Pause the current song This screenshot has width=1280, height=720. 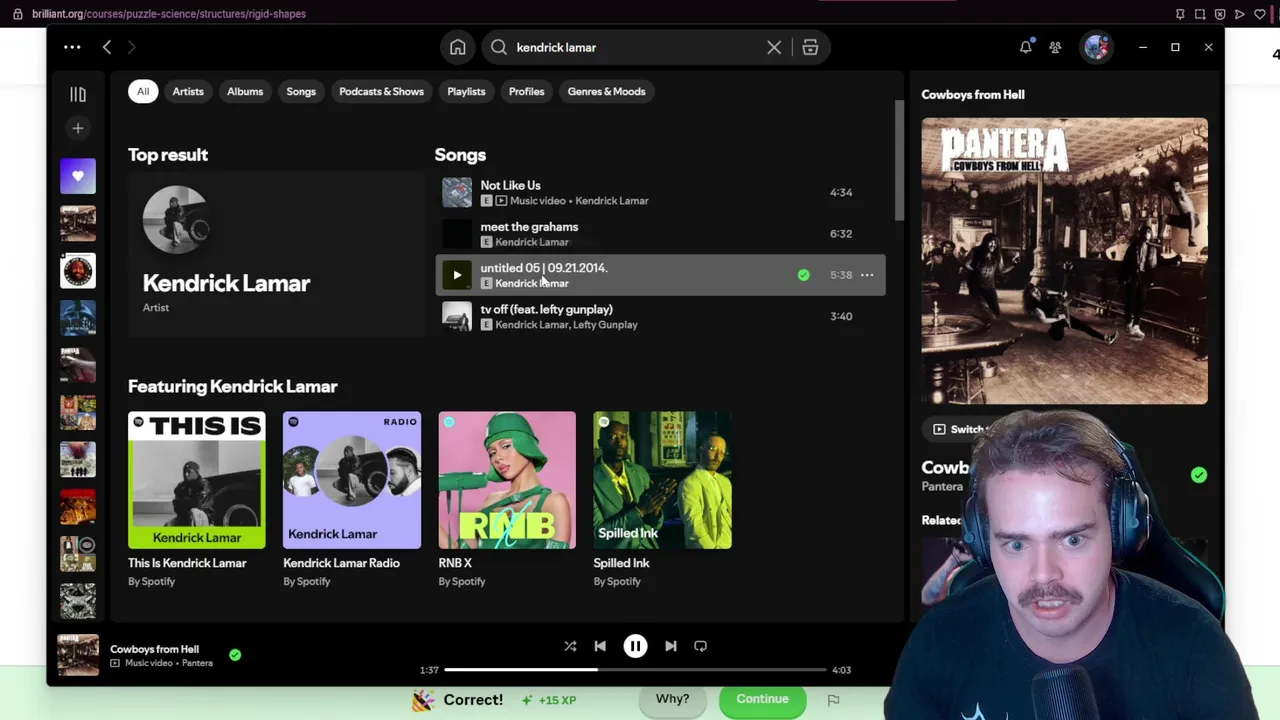point(635,646)
